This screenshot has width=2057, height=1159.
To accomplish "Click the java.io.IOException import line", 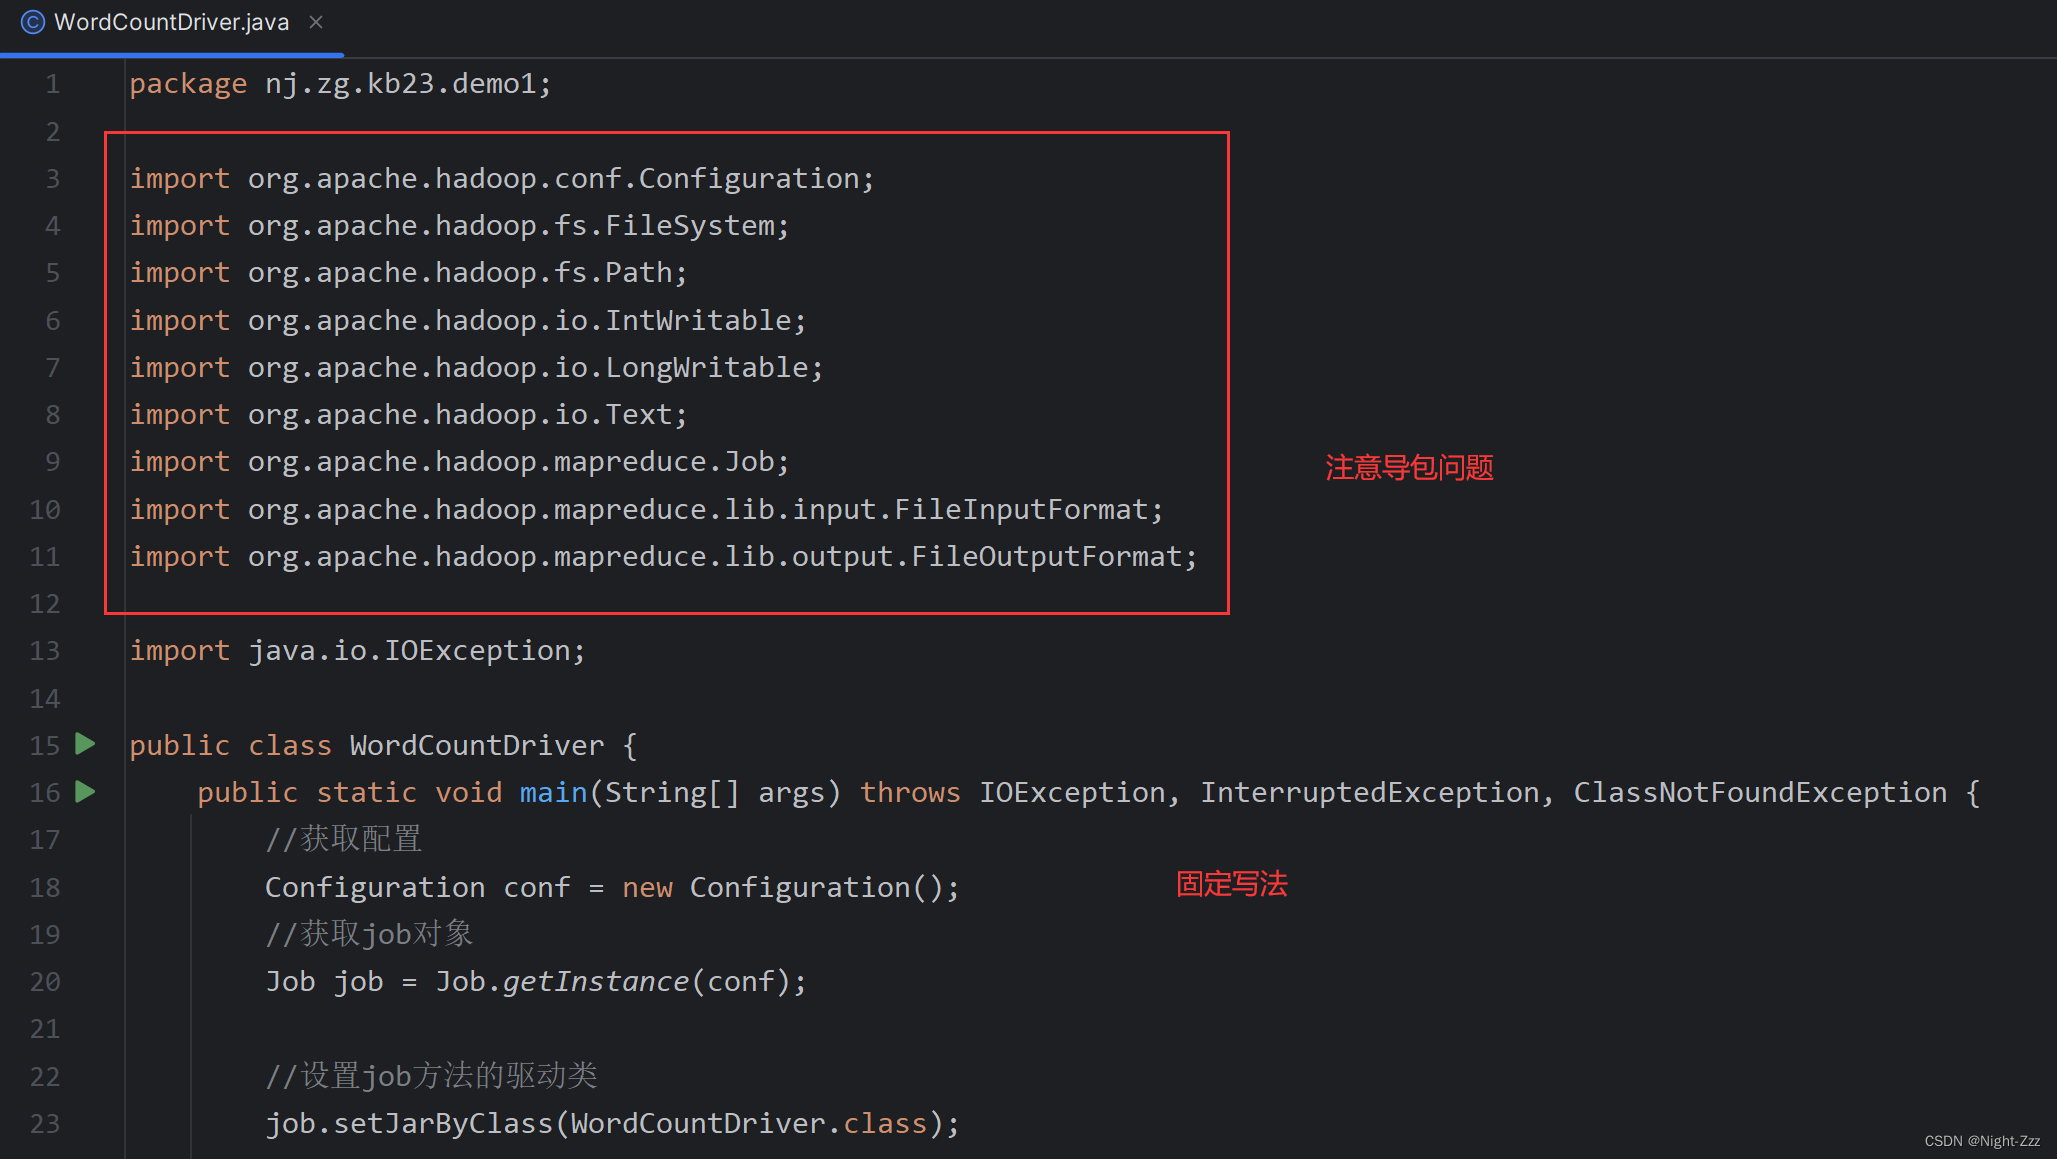I will tap(357, 650).
